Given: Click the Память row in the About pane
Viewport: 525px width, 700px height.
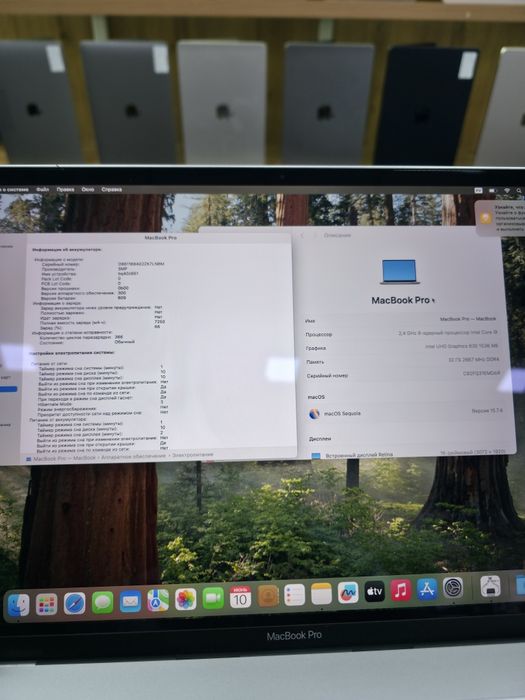Looking at the screenshot, I should [402, 361].
